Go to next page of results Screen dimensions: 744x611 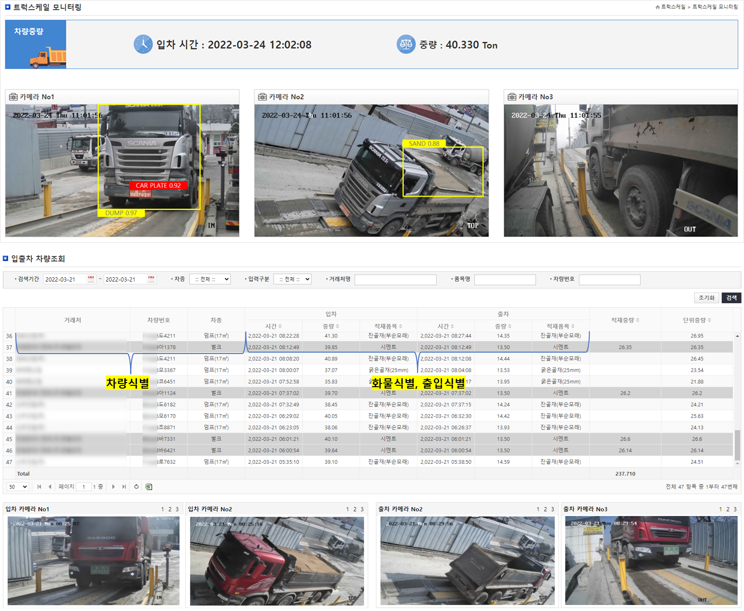pyautogui.click(x=113, y=486)
